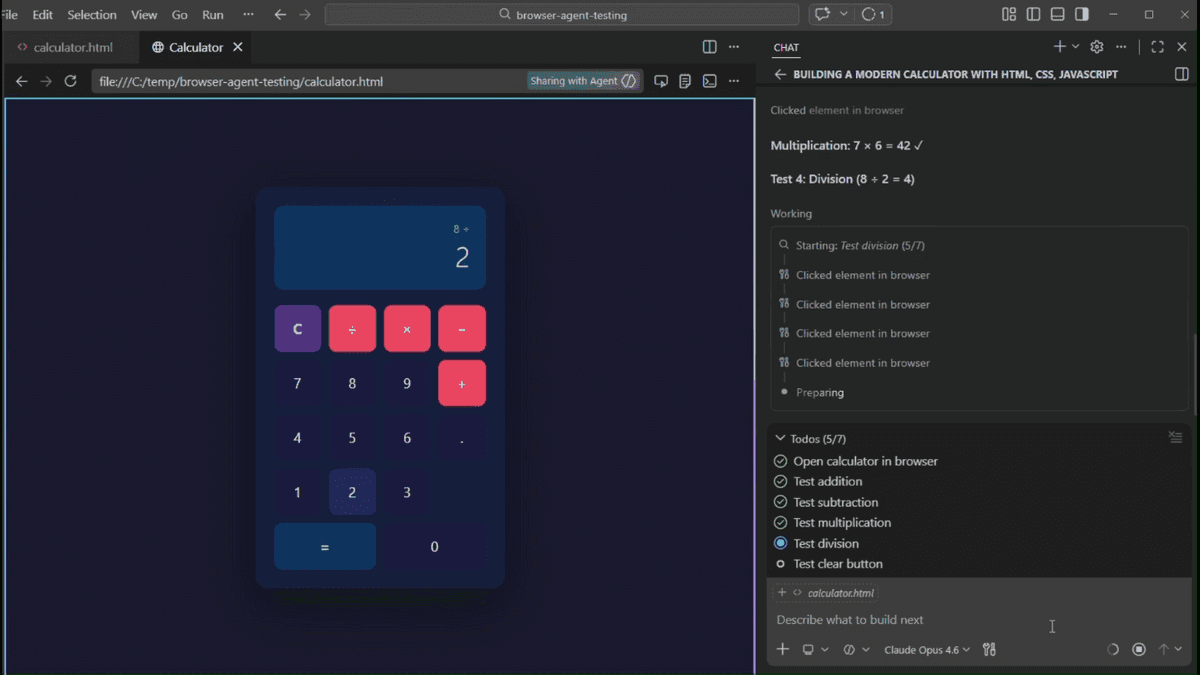1200x675 pixels.
Task: Click the calculator C clear button
Action: point(298,329)
